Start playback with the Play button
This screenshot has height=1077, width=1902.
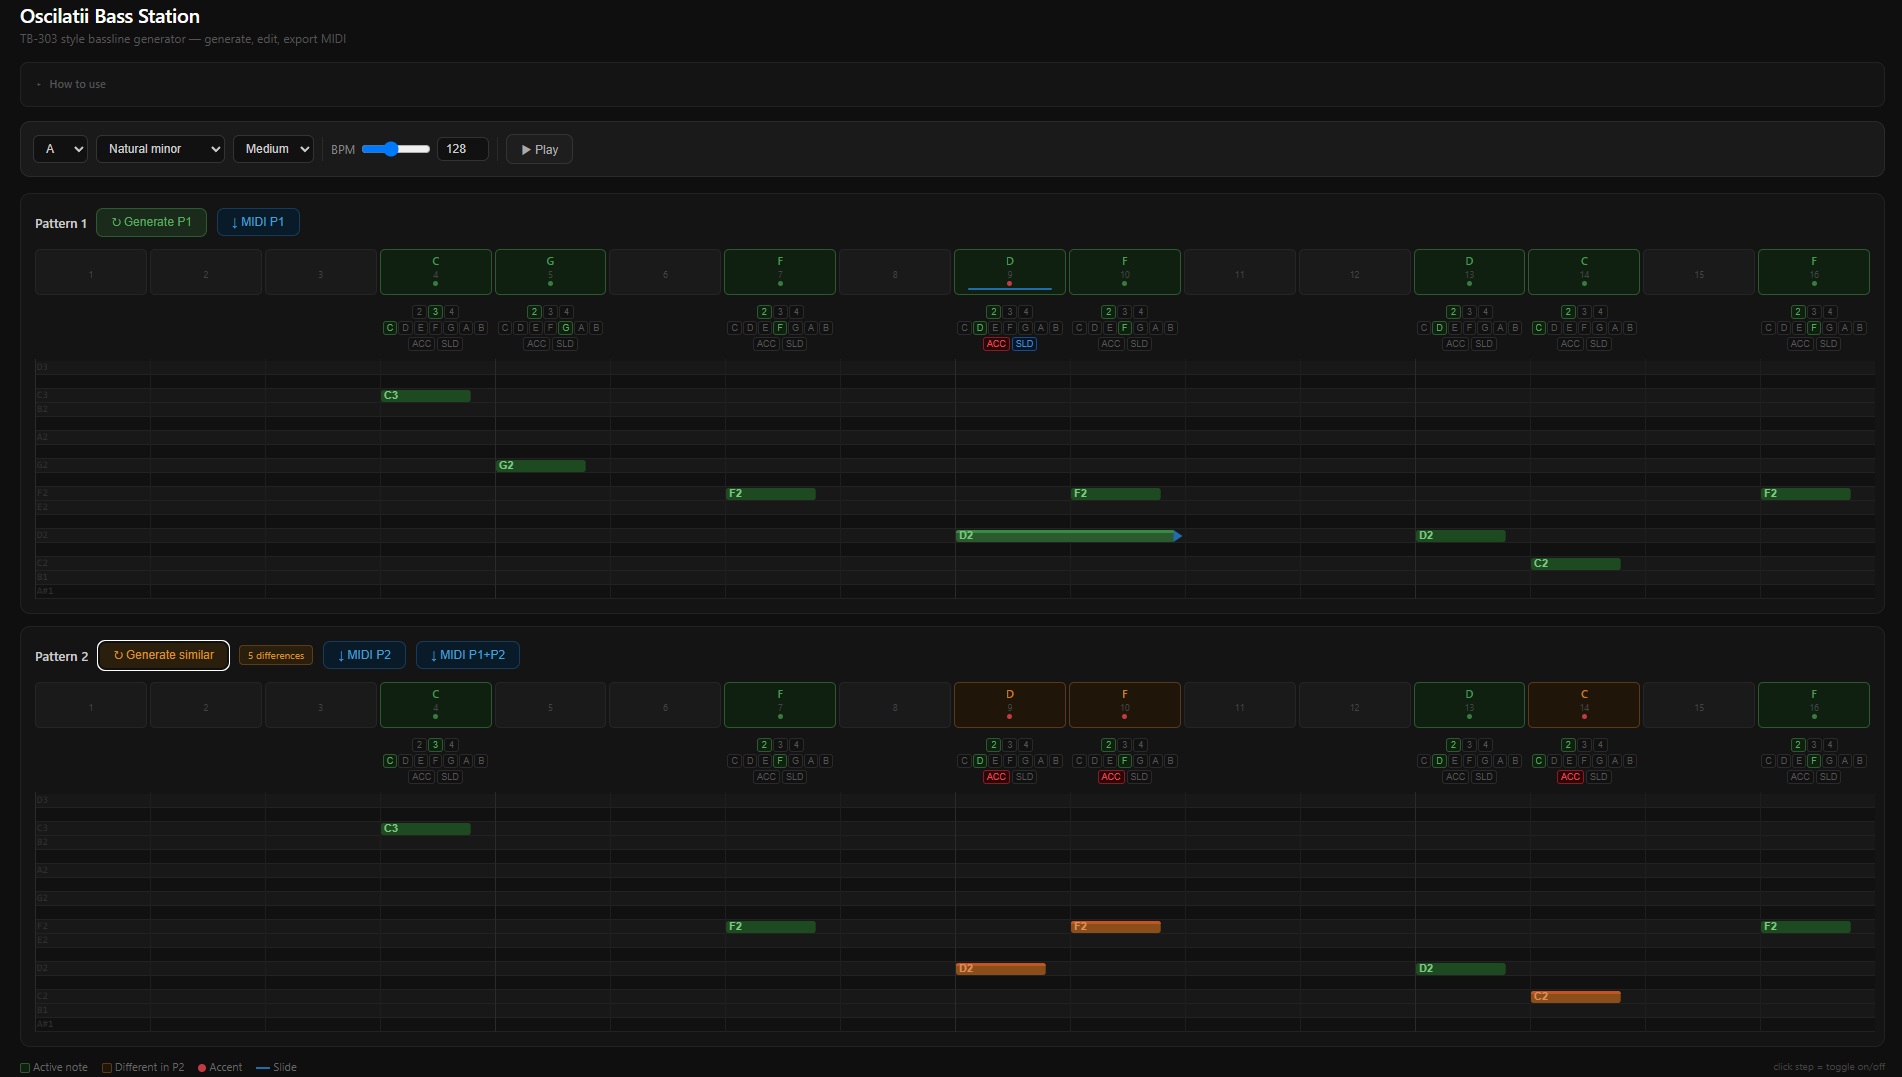click(x=539, y=149)
